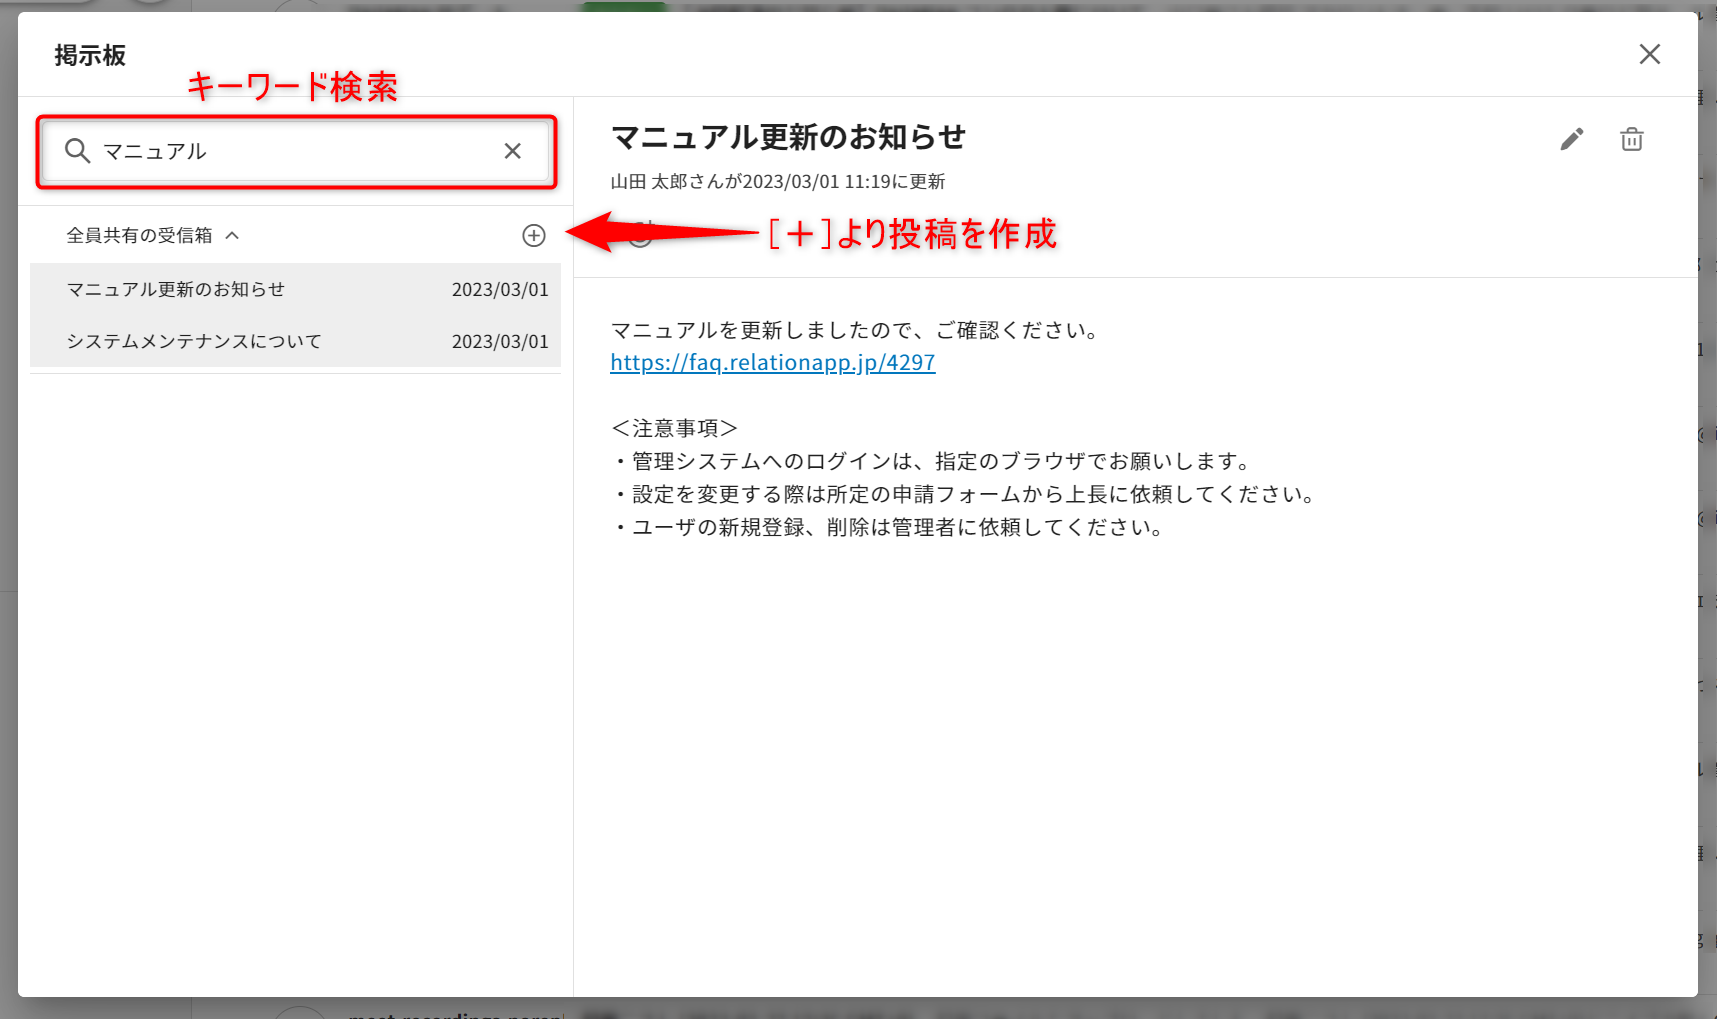This screenshot has height=1019, width=1717.
Task: Click the ＜注意事項＞ heading in the post
Action: coord(674,428)
